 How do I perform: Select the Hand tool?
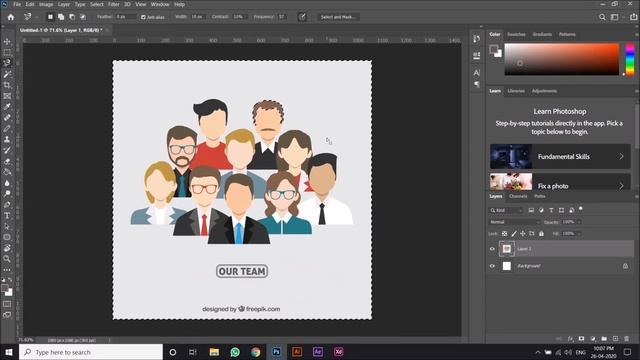[7, 248]
